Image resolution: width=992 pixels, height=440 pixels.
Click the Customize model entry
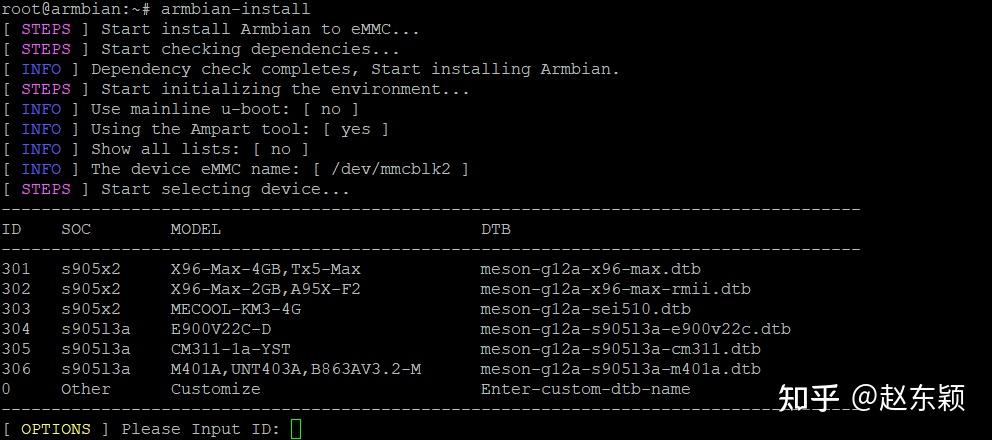coord(215,389)
